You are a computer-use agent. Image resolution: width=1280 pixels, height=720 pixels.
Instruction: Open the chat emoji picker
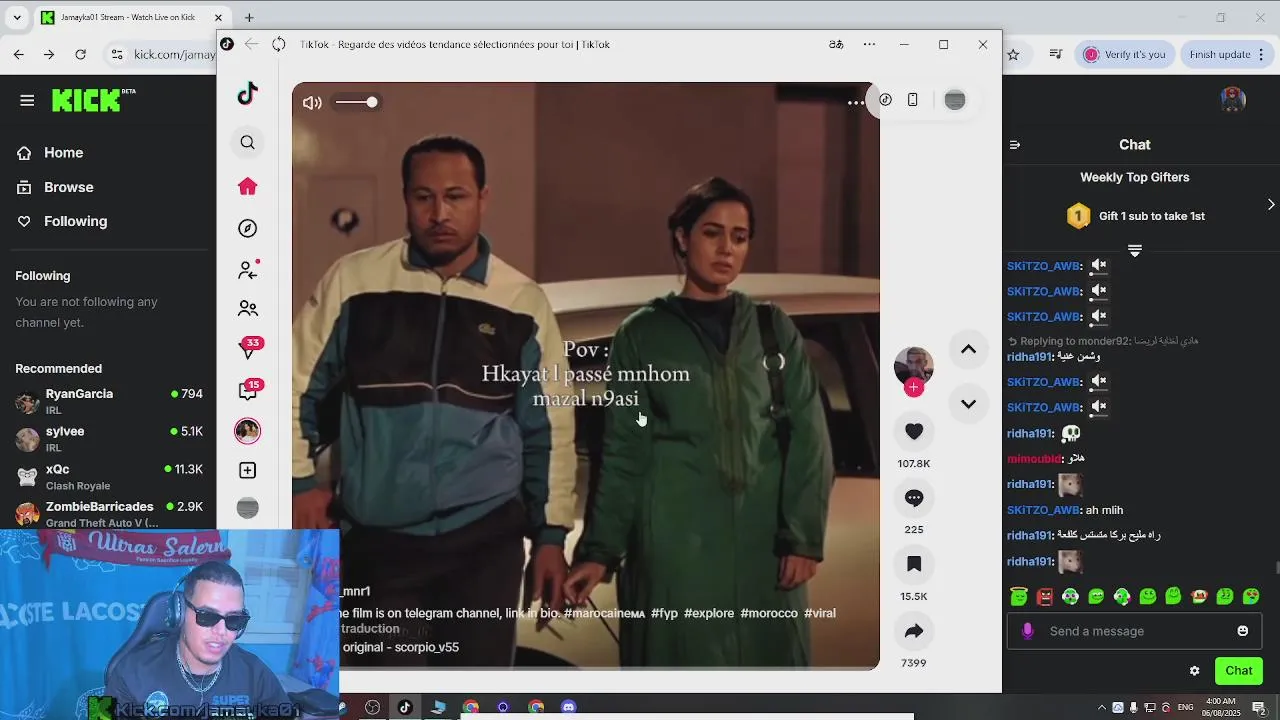coord(1243,631)
